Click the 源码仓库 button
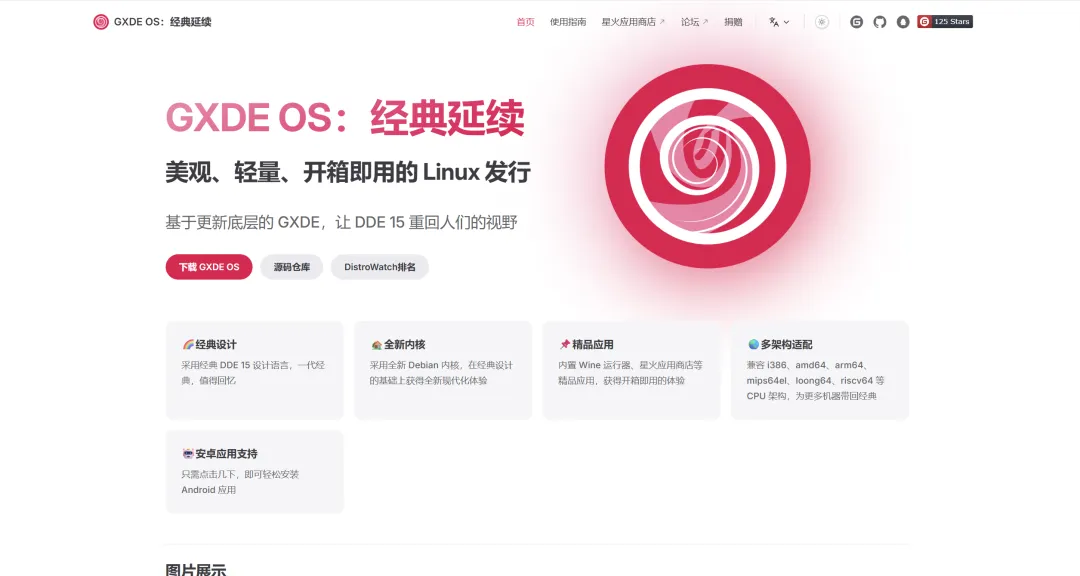Viewport: 1080px width, 576px height. click(x=291, y=267)
